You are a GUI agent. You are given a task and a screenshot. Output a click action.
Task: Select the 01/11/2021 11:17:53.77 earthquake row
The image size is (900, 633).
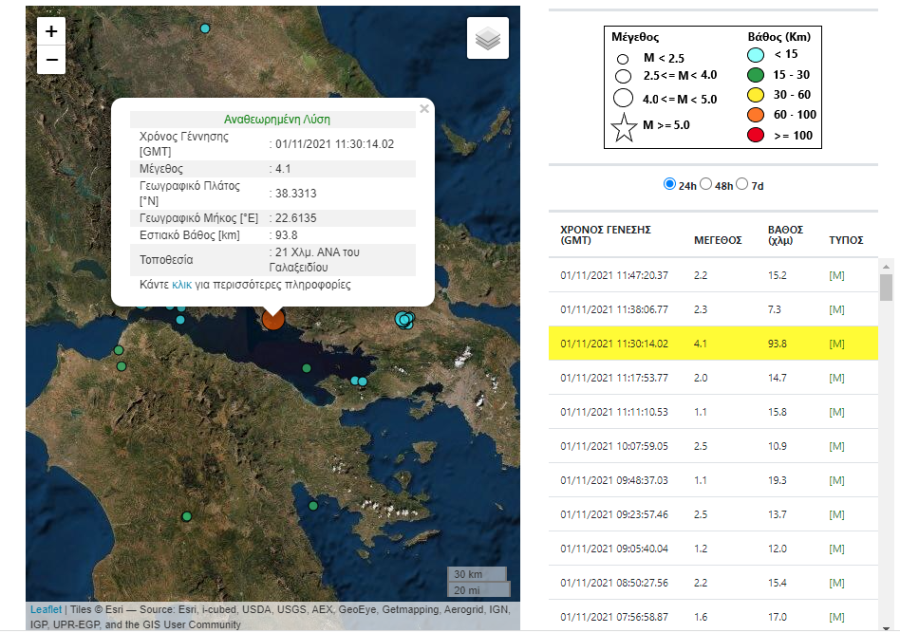click(713, 378)
